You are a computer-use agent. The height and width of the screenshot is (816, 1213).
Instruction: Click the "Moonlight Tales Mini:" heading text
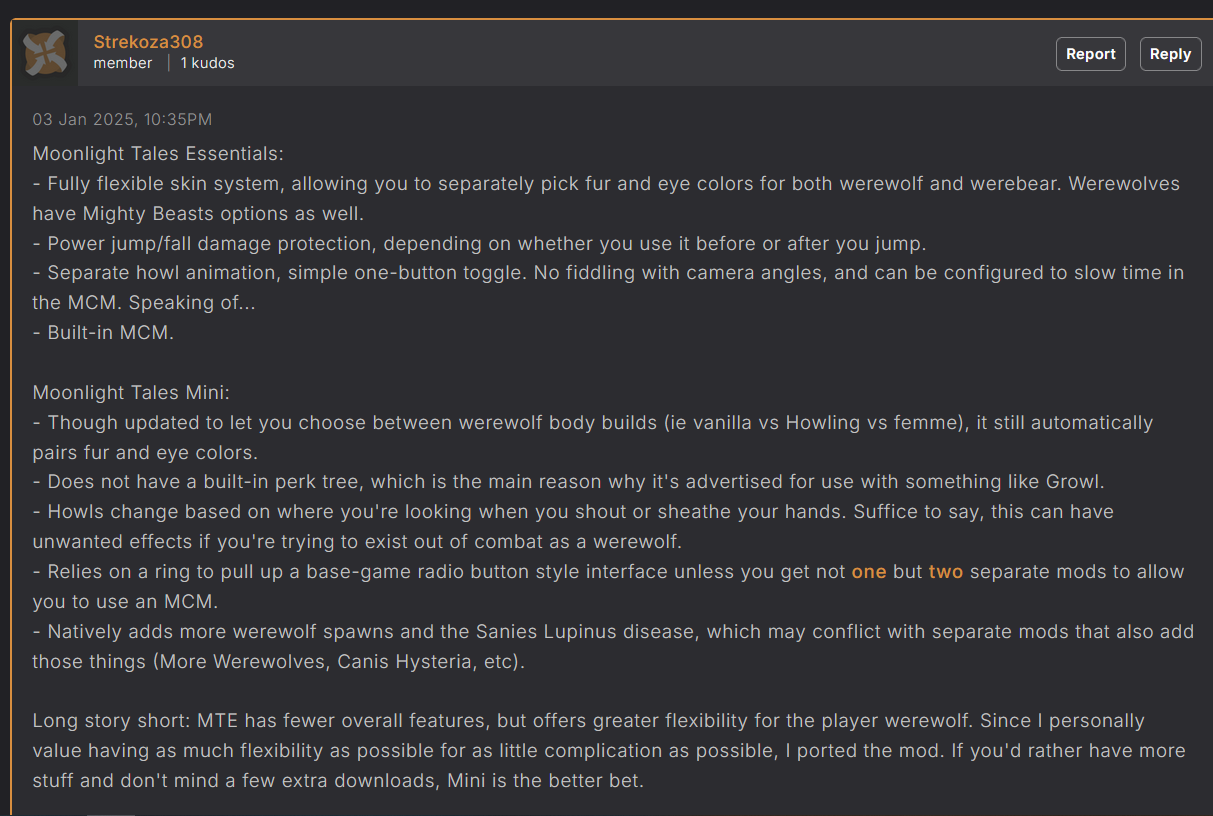(131, 393)
